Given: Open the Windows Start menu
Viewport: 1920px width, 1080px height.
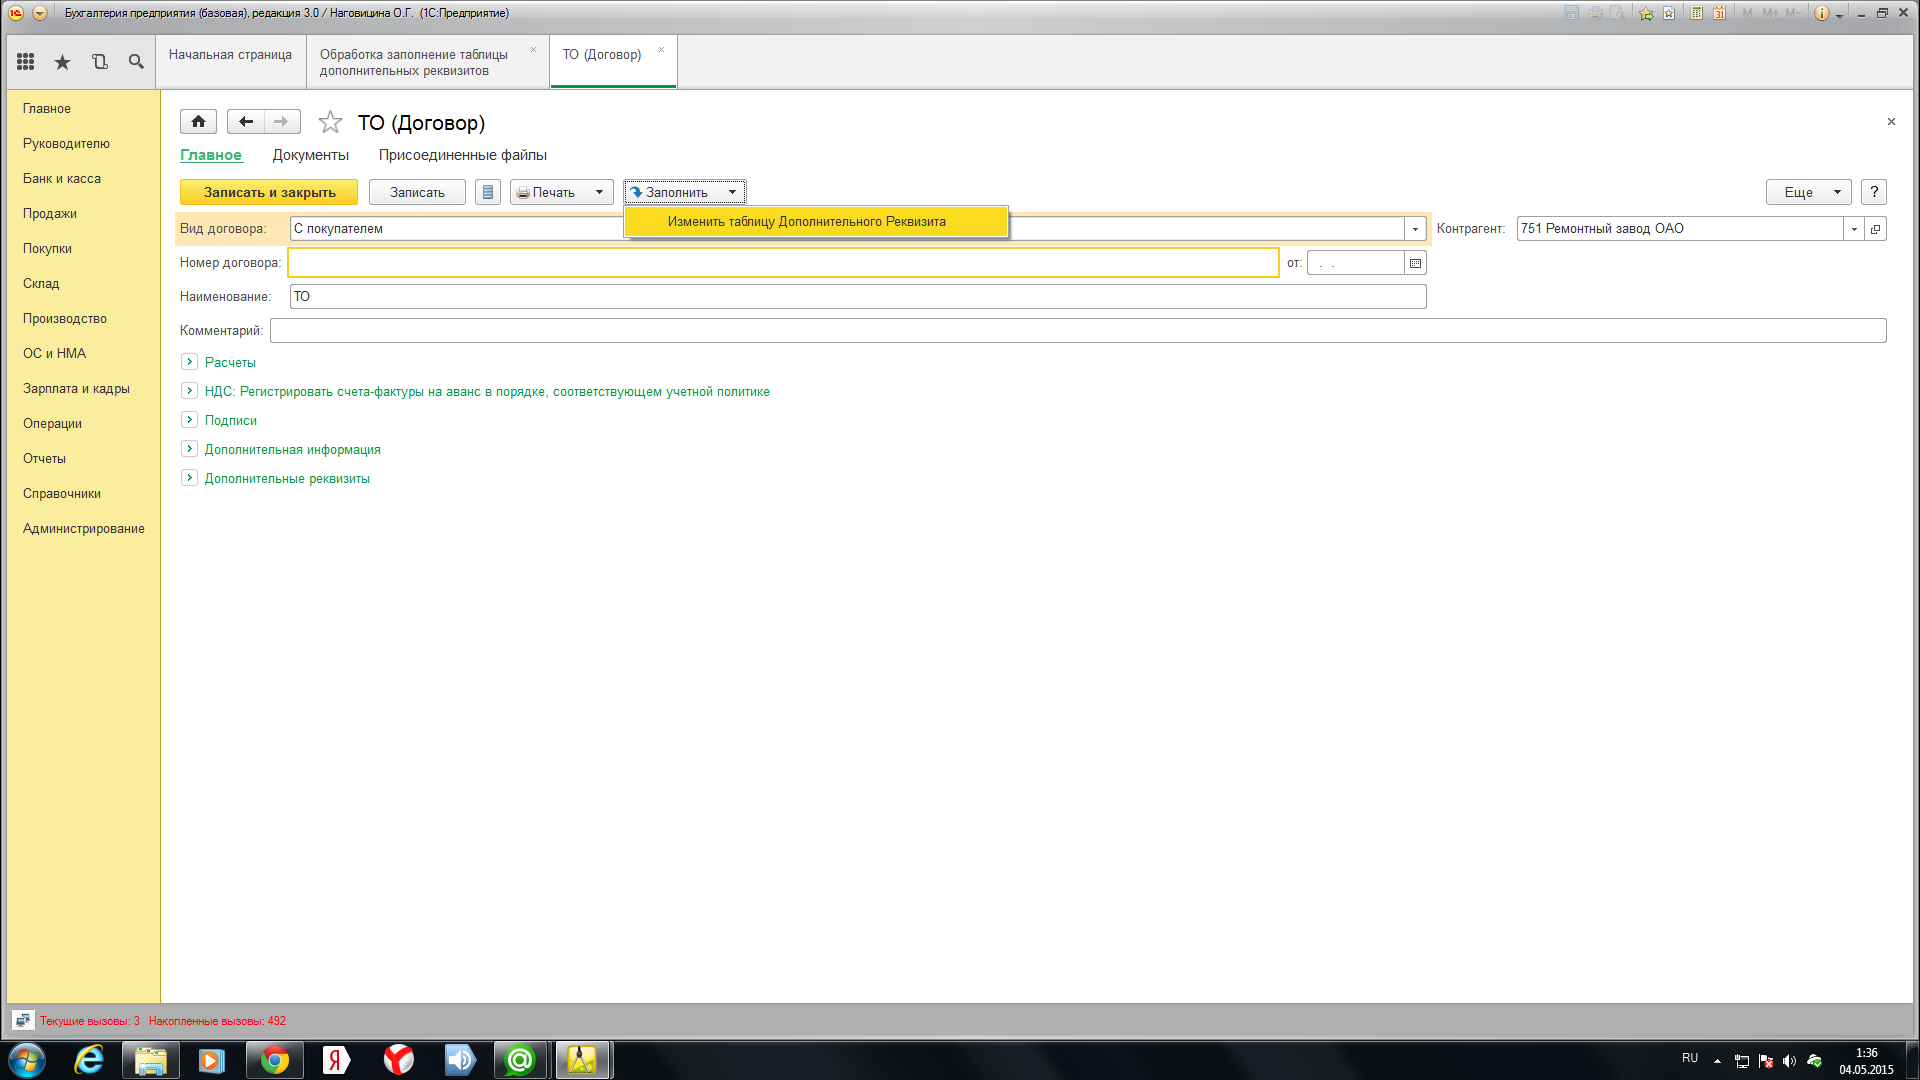Looking at the screenshot, I should [x=27, y=1060].
